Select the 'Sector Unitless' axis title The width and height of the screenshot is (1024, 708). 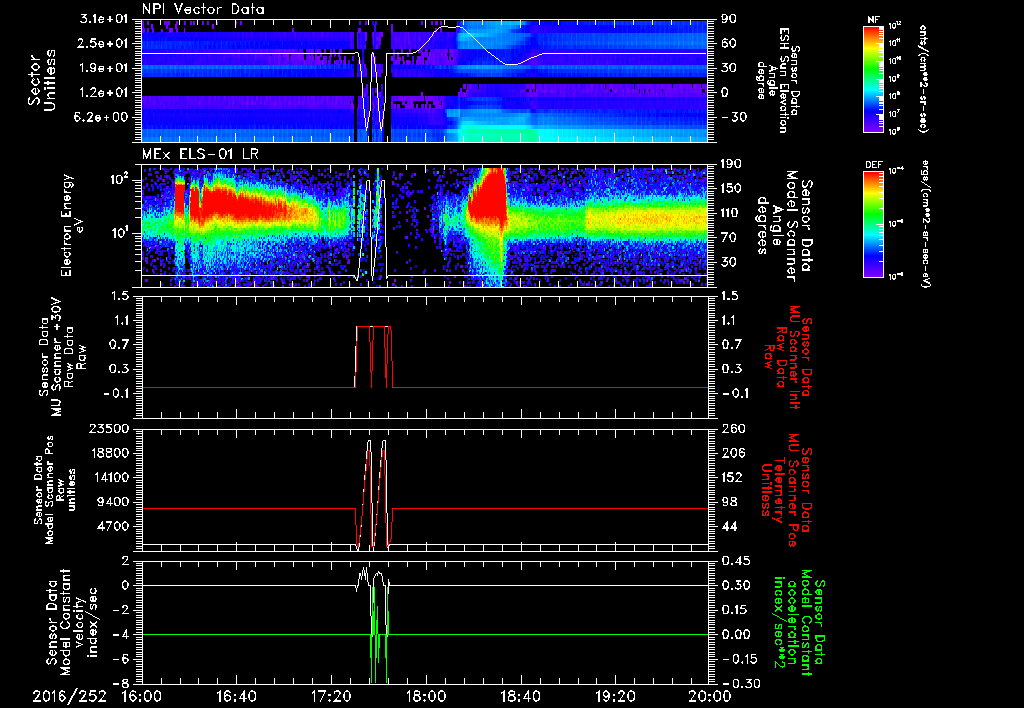(42, 80)
